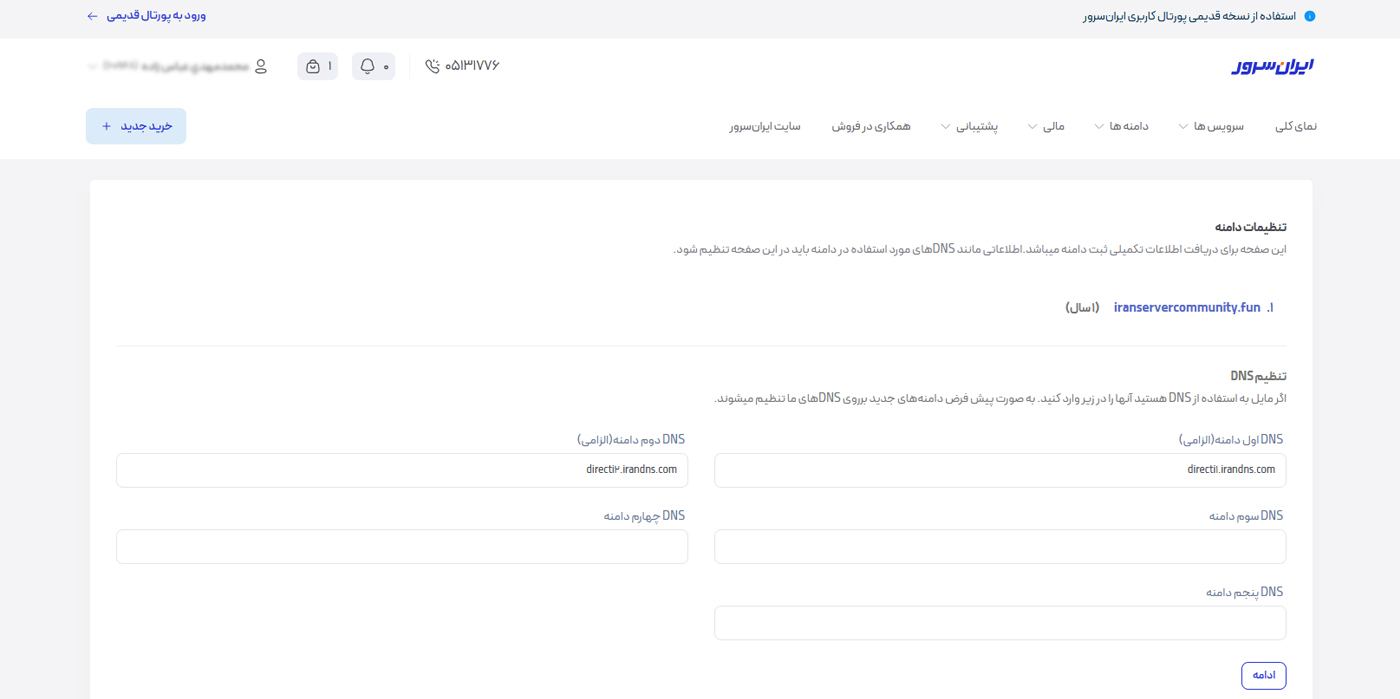Click the خرید جدید button

point(136,126)
